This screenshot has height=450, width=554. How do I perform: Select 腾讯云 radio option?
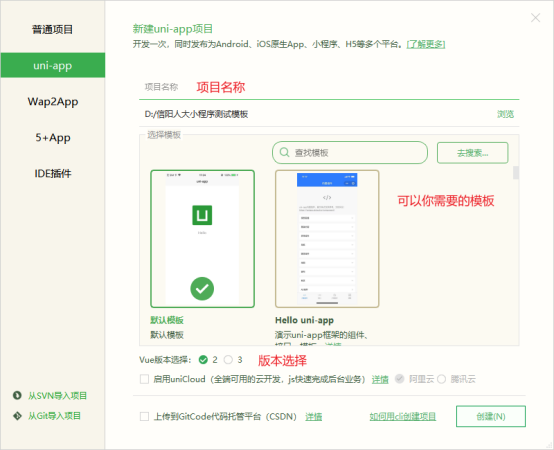[441, 379]
